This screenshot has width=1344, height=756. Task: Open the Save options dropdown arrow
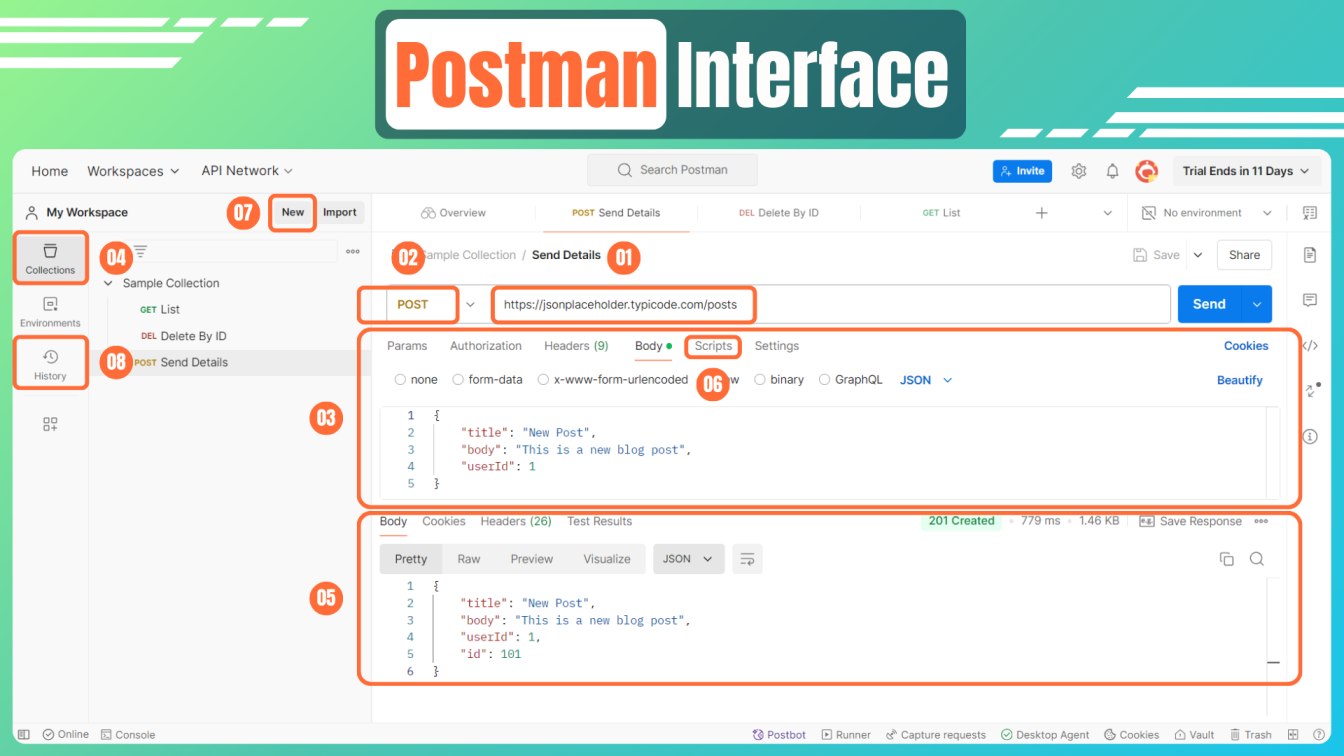[x=1197, y=255]
